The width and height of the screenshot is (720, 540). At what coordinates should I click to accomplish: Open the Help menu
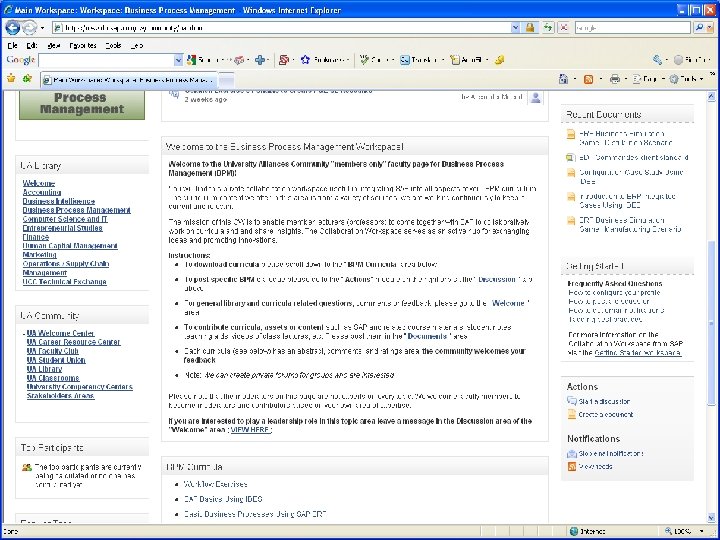pyautogui.click(x=137, y=45)
